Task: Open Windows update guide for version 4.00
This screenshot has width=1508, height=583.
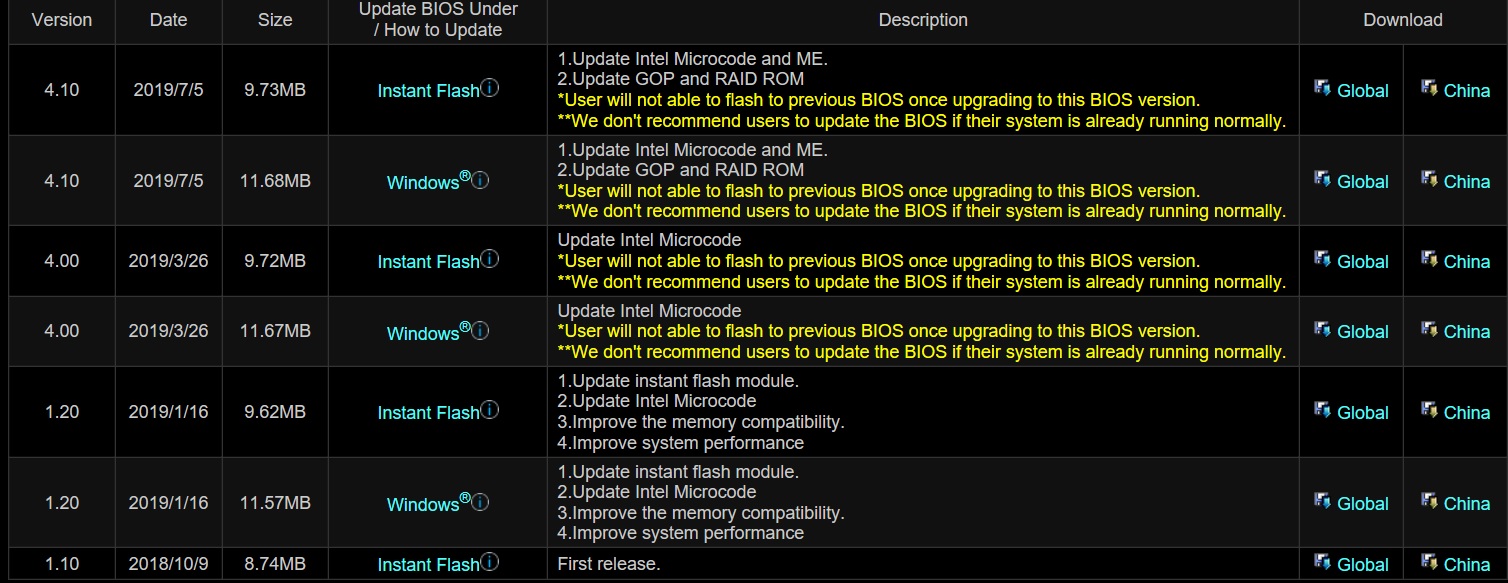Action: tap(423, 333)
